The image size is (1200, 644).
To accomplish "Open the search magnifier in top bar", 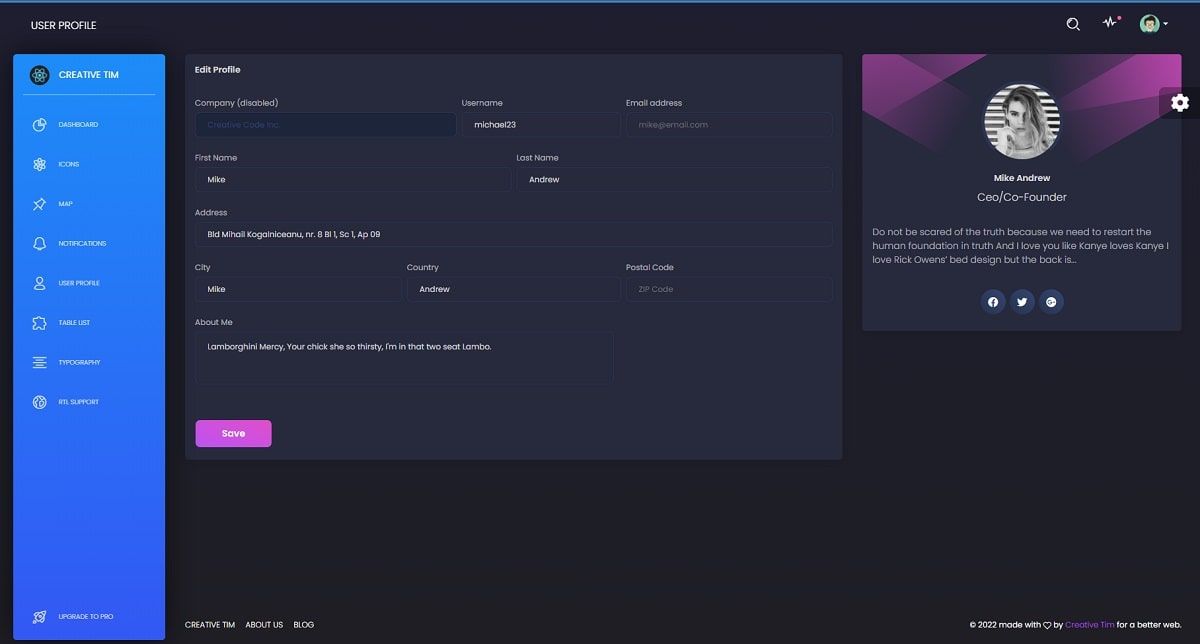I will click(x=1072, y=23).
